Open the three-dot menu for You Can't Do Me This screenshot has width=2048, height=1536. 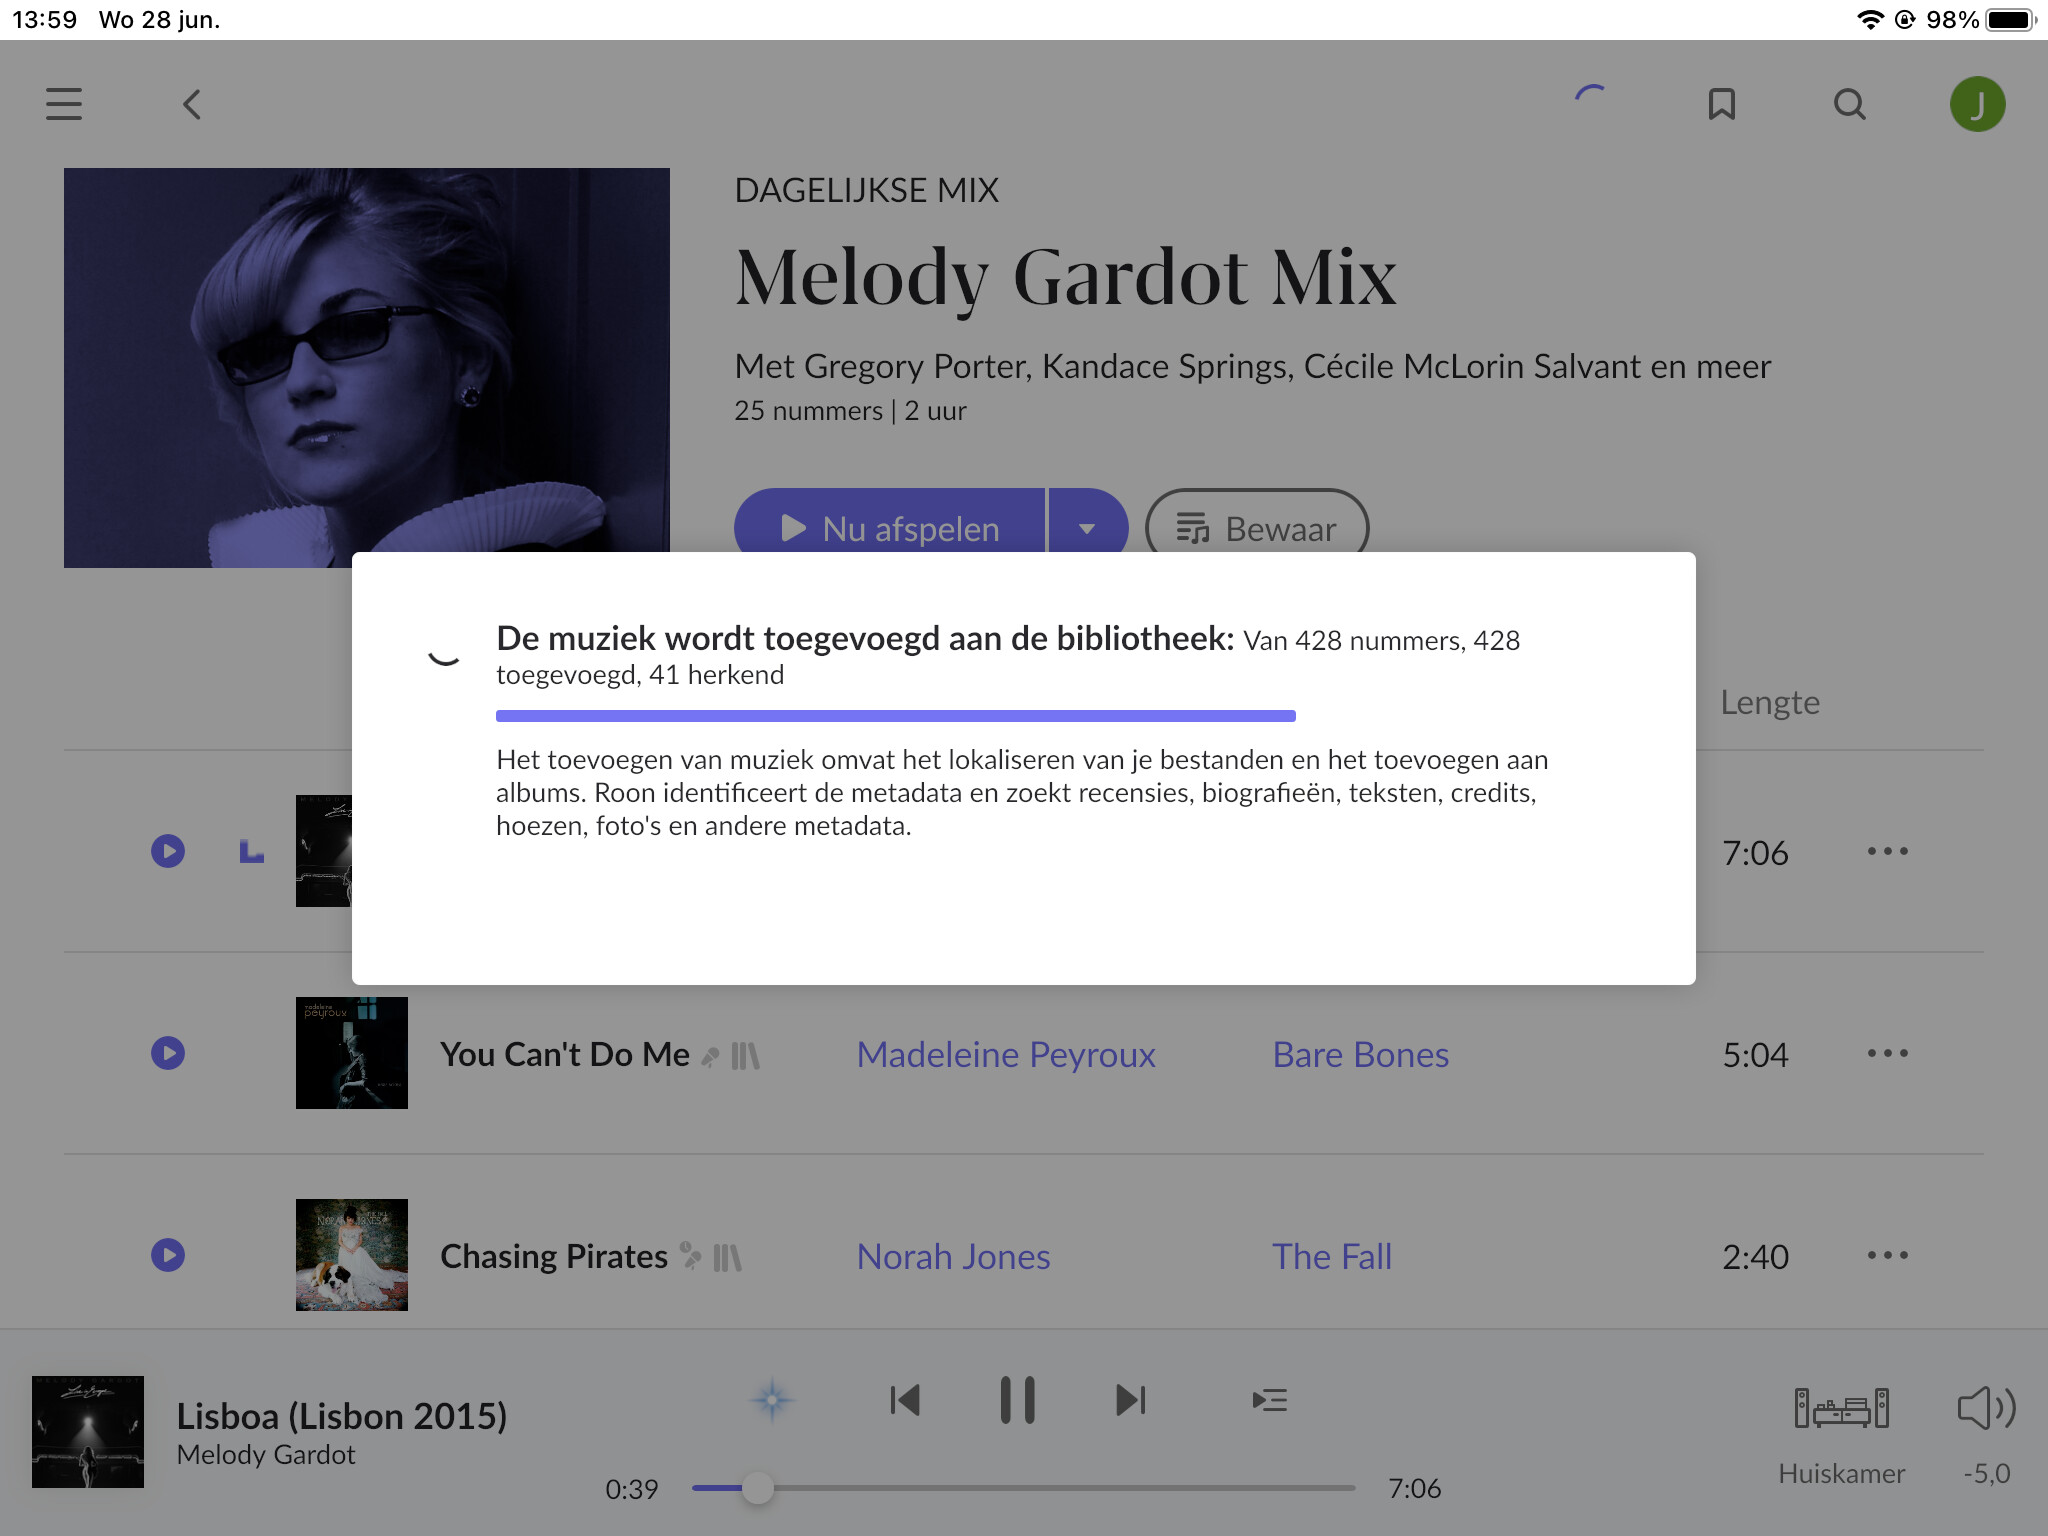(1889, 1053)
